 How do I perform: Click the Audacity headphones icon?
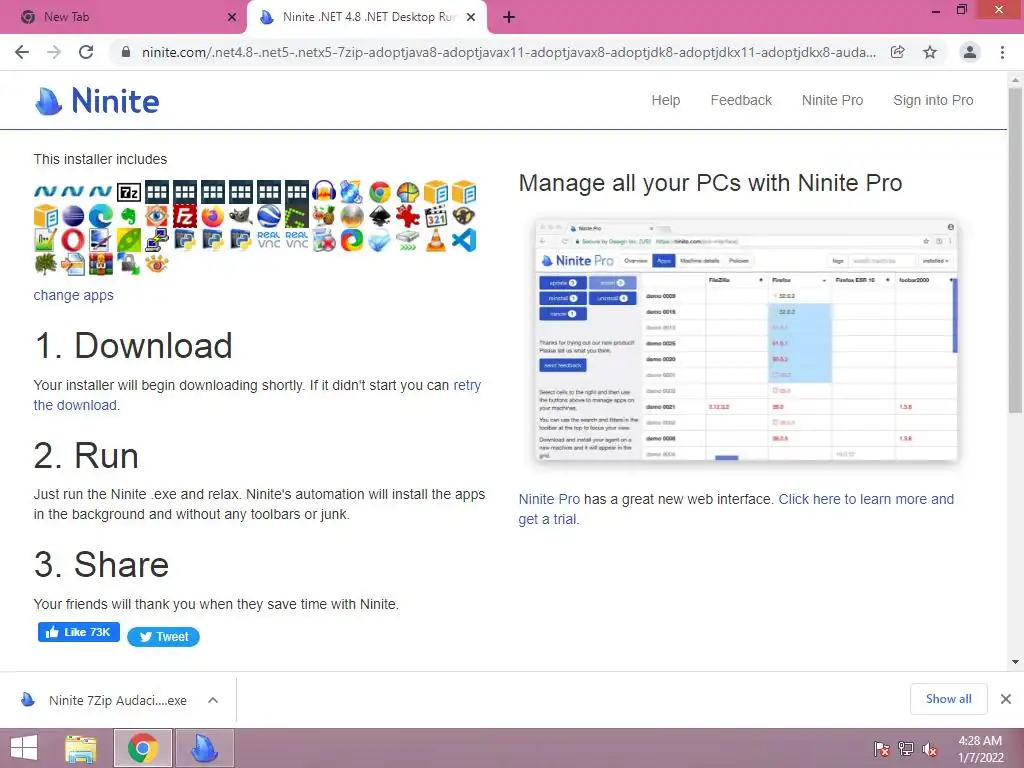pos(324,192)
